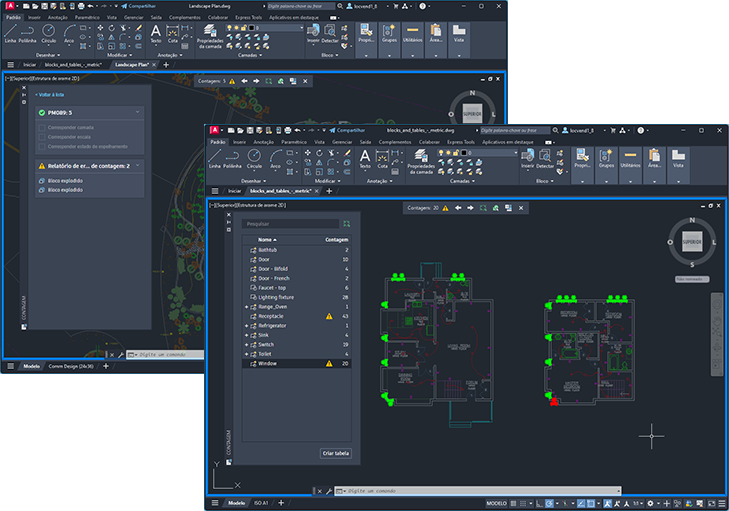This screenshot has height=511, width=729.
Task: Go to previous counted object in the Contagem: 20 toolbar
Action: click(x=458, y=208)
